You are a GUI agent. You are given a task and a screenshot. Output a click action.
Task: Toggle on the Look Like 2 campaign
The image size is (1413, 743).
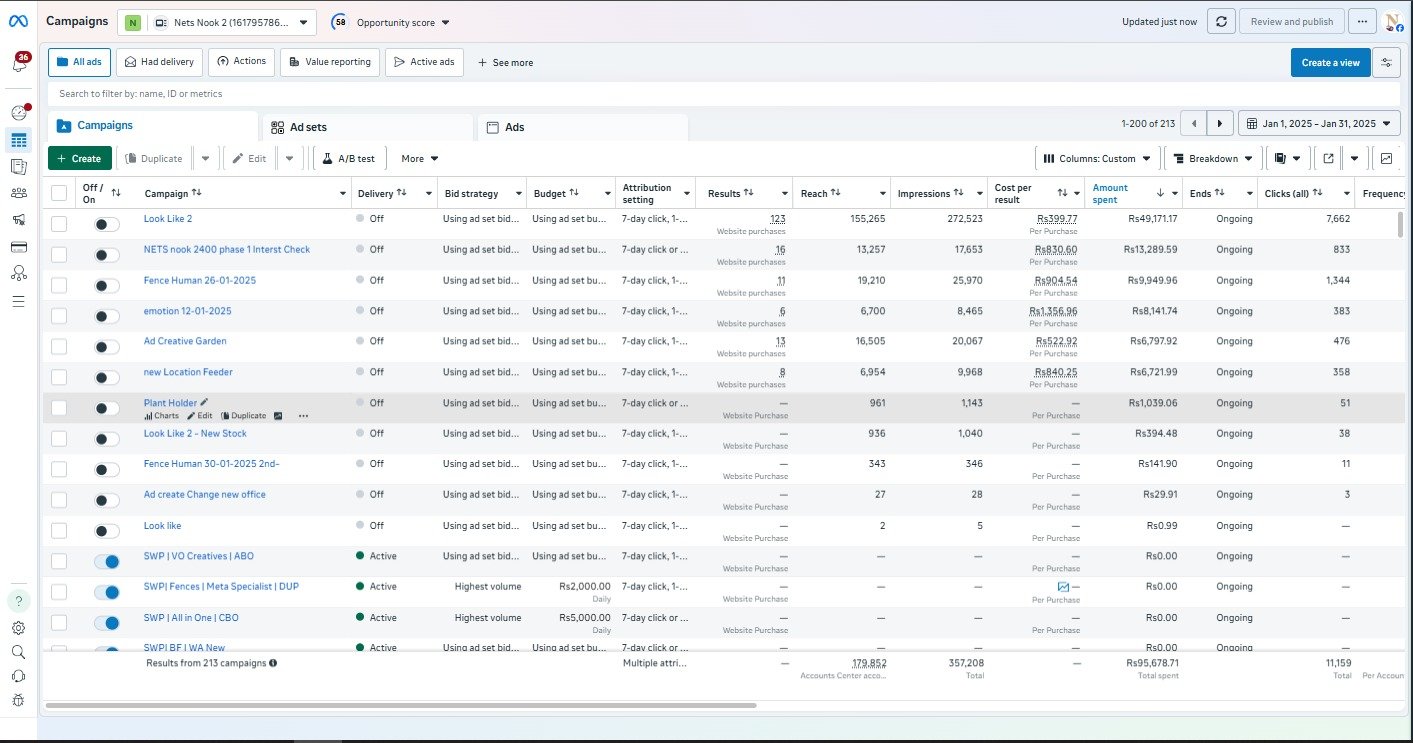click(x=106, y=225)
